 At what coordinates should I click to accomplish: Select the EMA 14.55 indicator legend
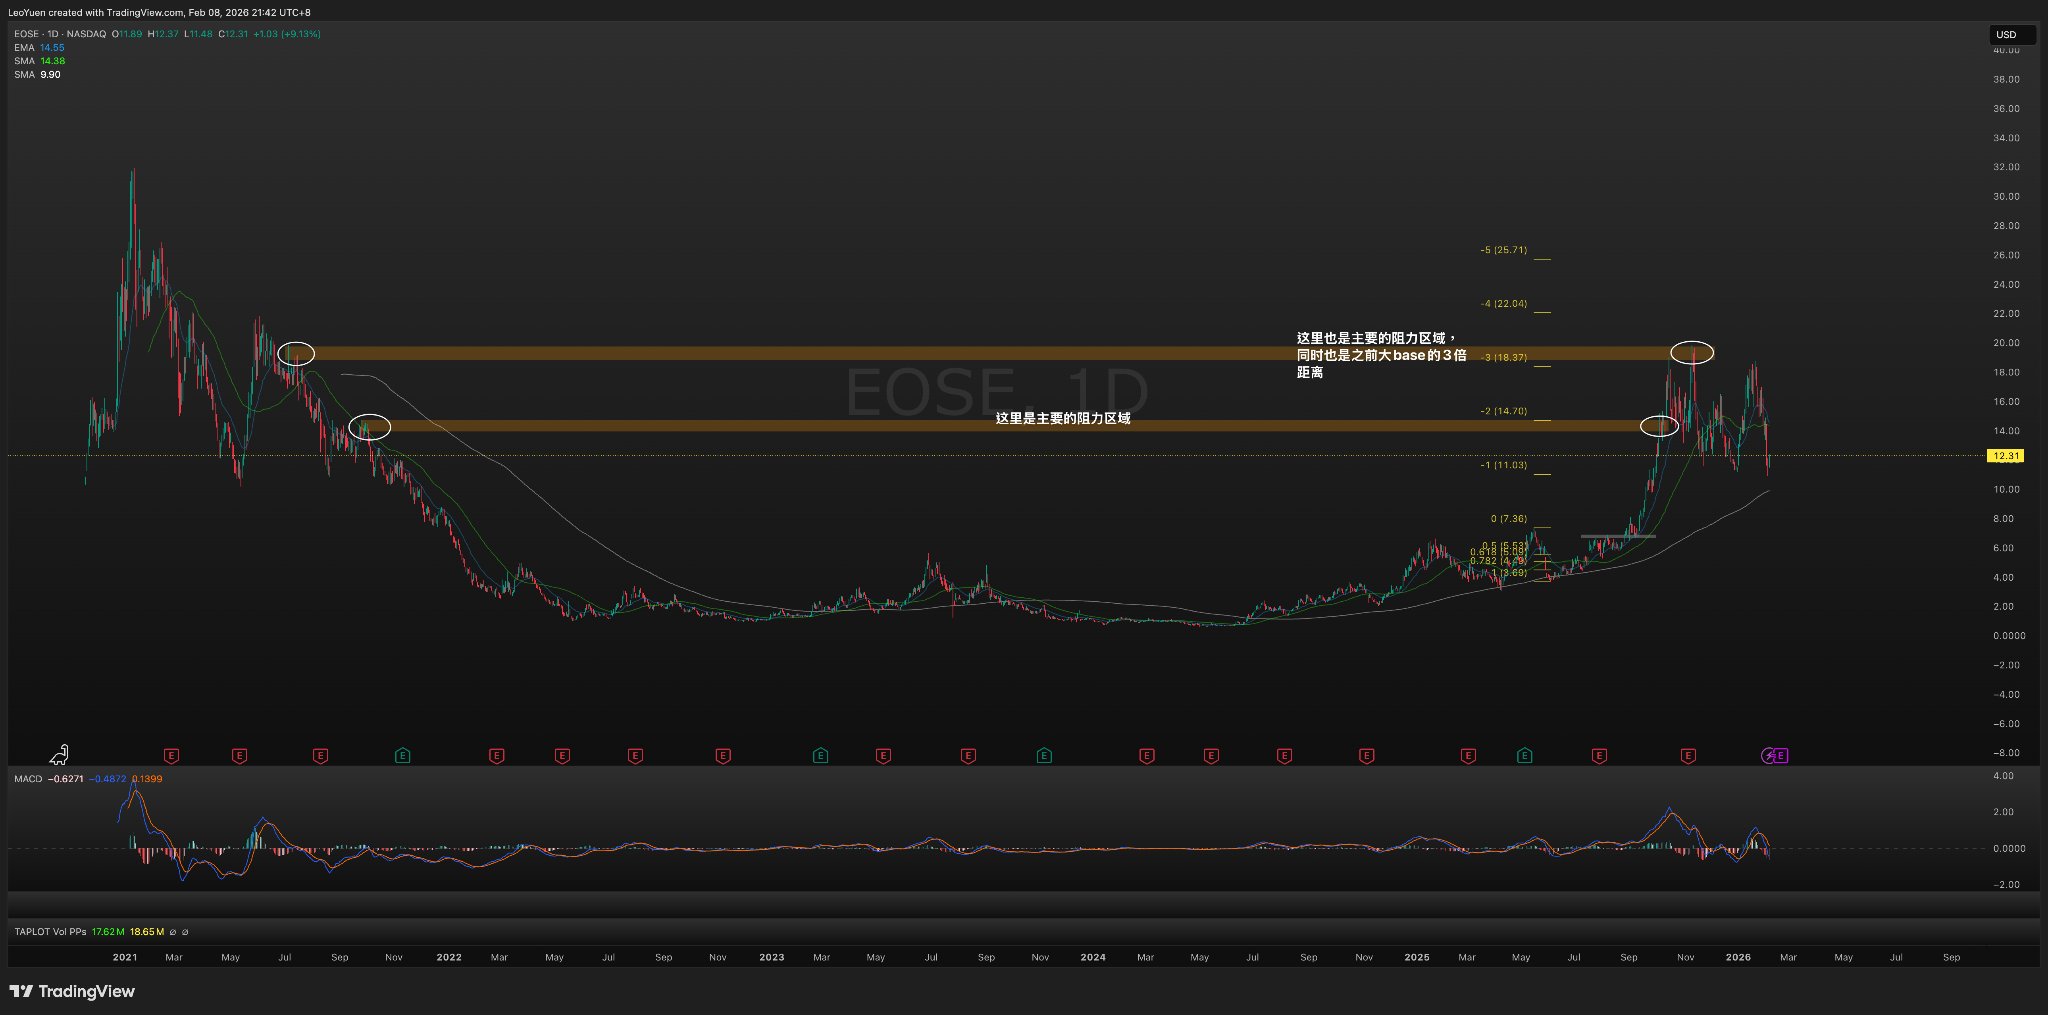pyautogui.click(x=39, y=48)
